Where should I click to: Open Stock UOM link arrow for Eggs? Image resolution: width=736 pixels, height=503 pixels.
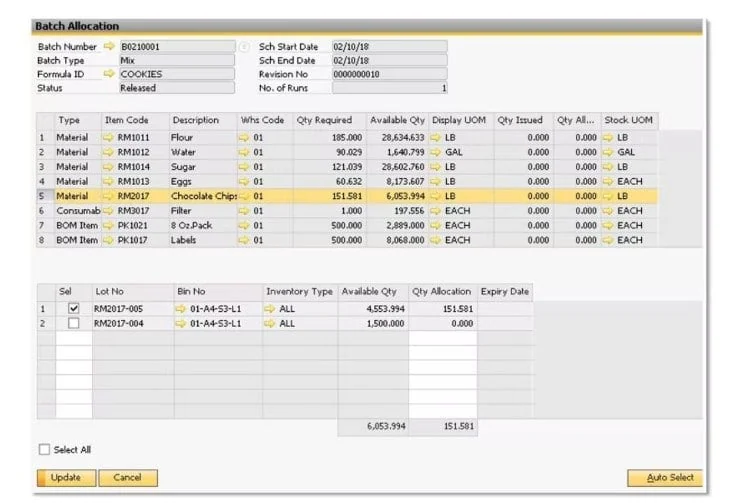pos(608,181)
